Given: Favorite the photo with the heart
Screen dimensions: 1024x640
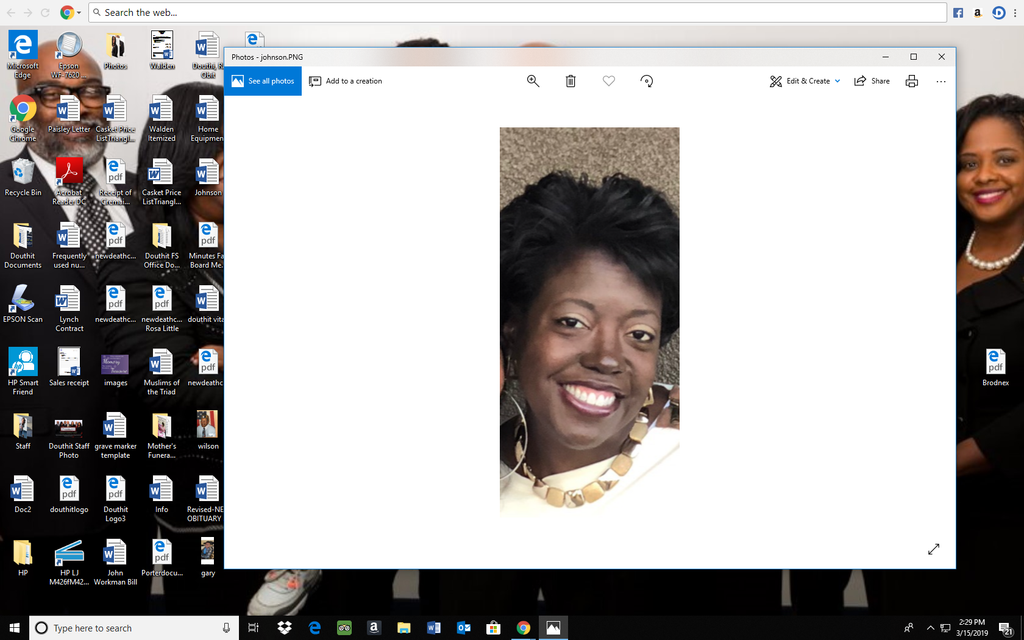Looking at the screenshot, I should (608, 81).
